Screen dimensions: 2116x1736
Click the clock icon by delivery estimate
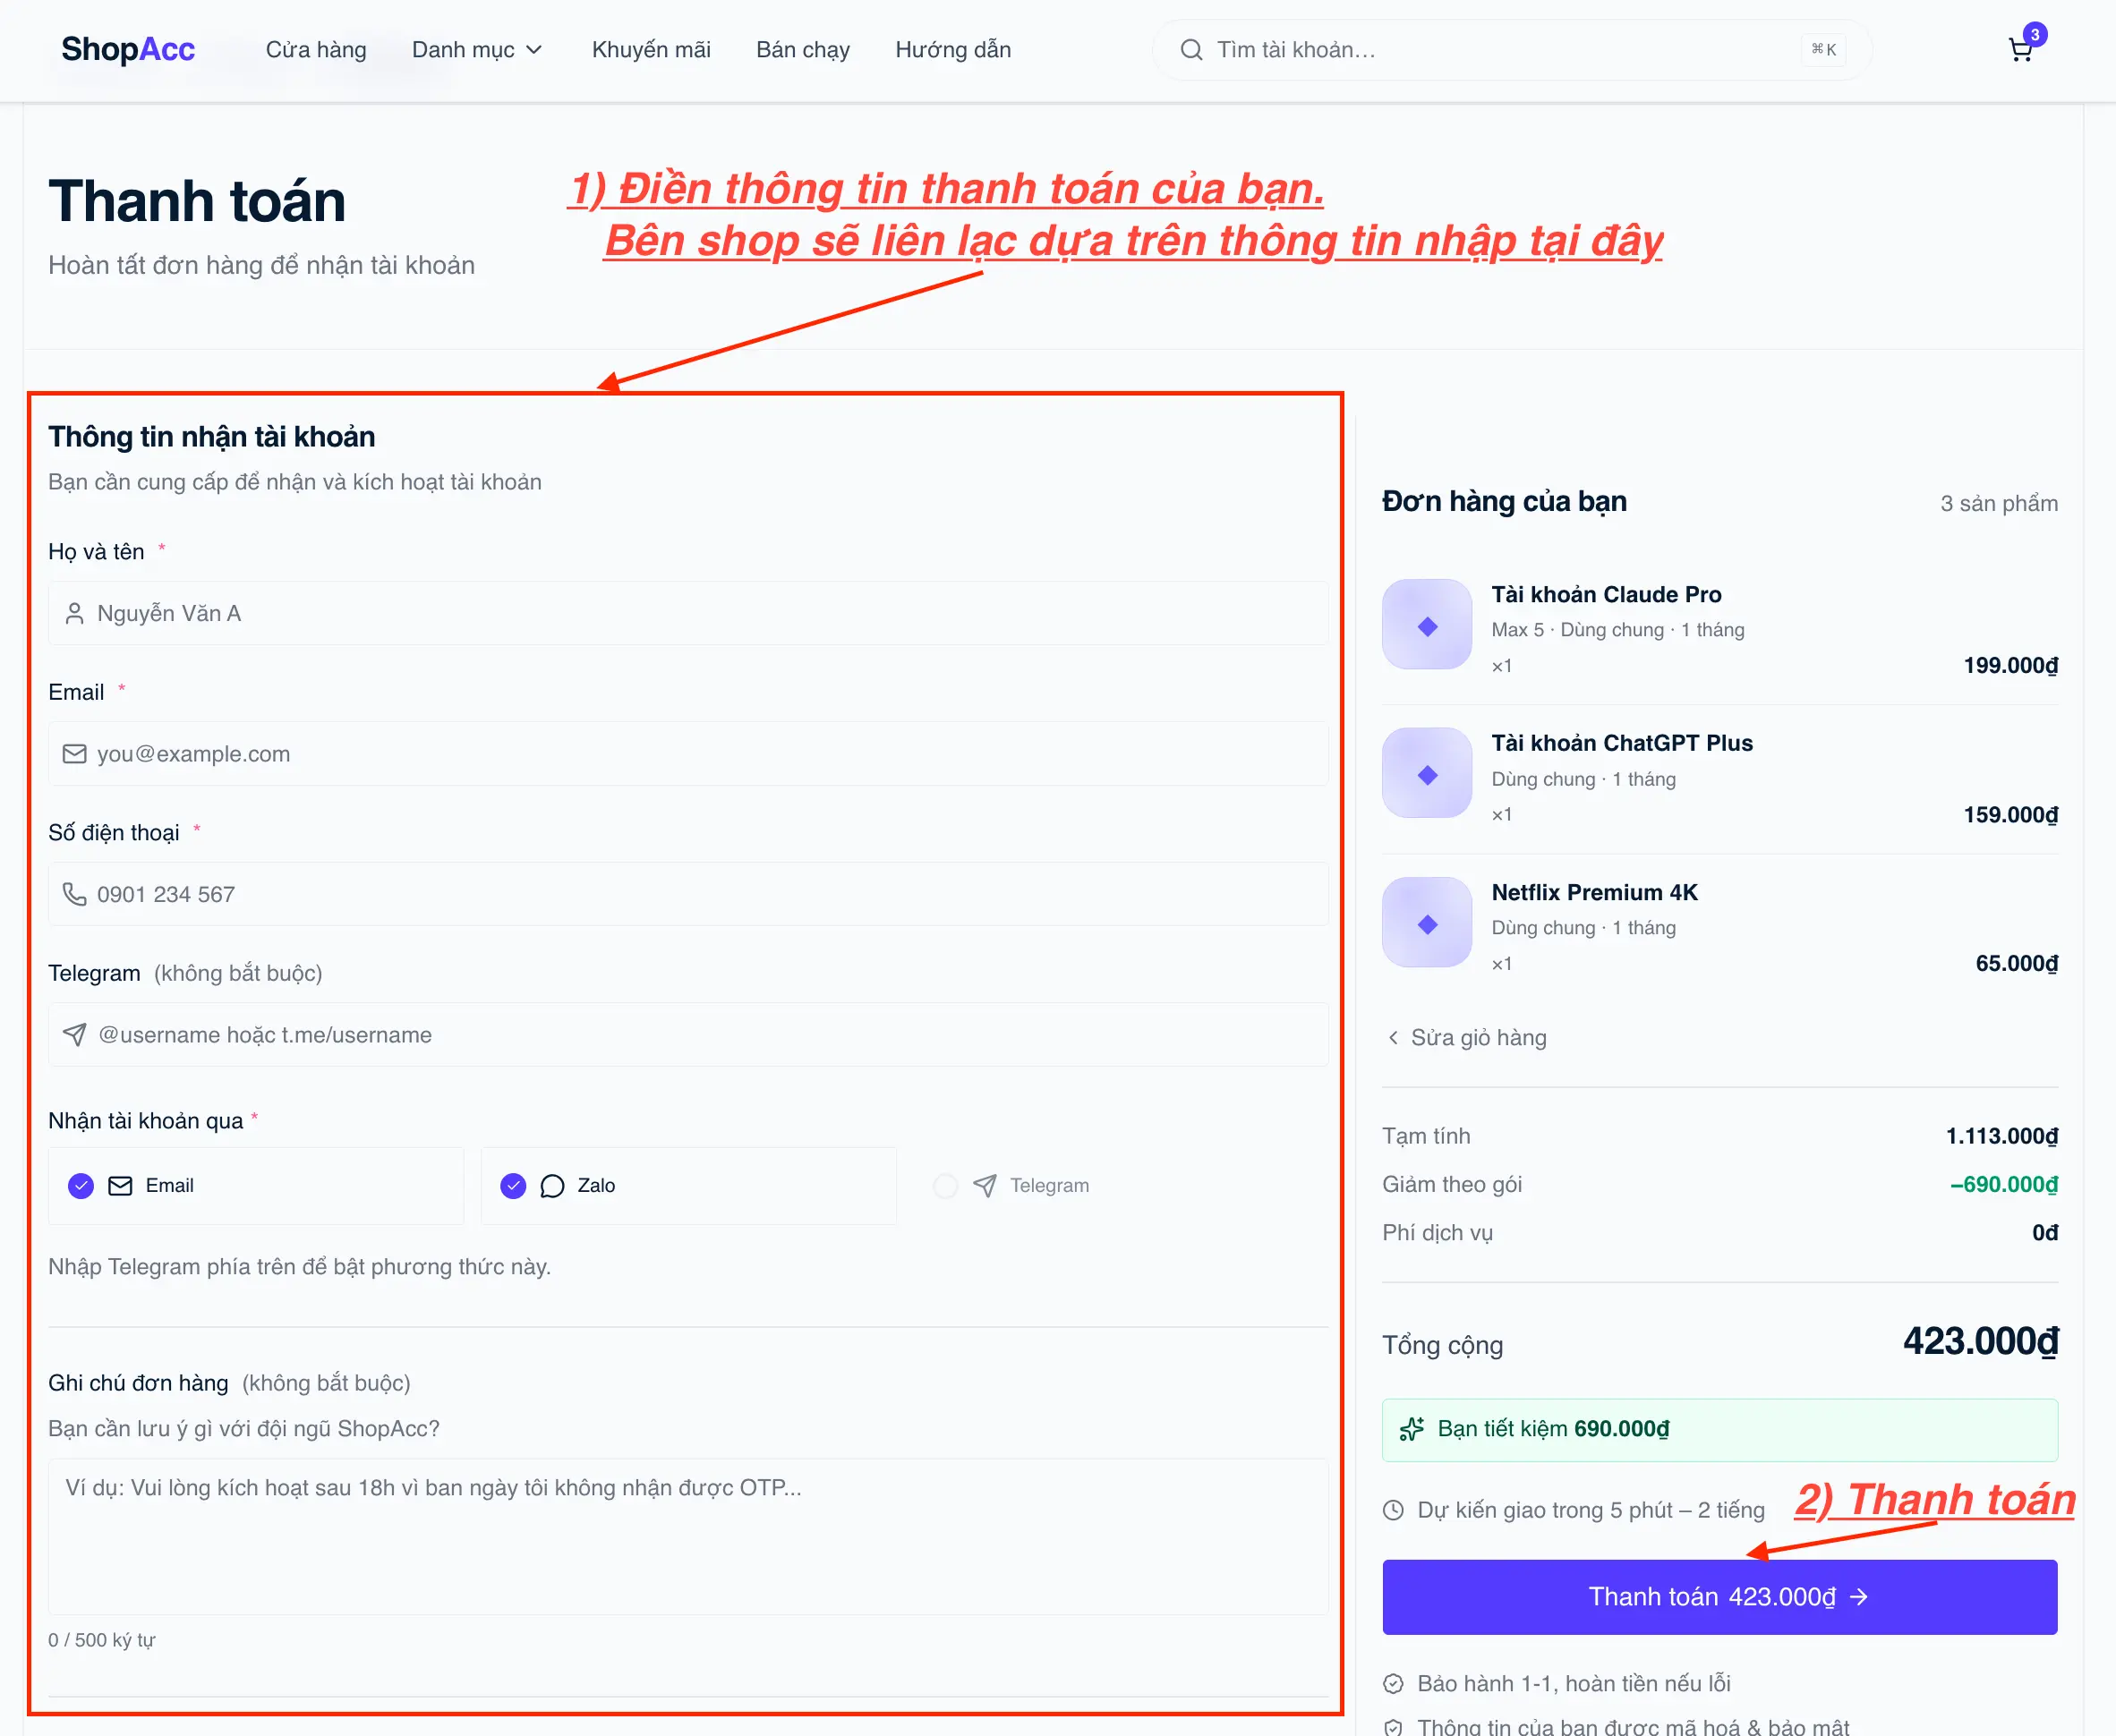coord(1393,1510)
